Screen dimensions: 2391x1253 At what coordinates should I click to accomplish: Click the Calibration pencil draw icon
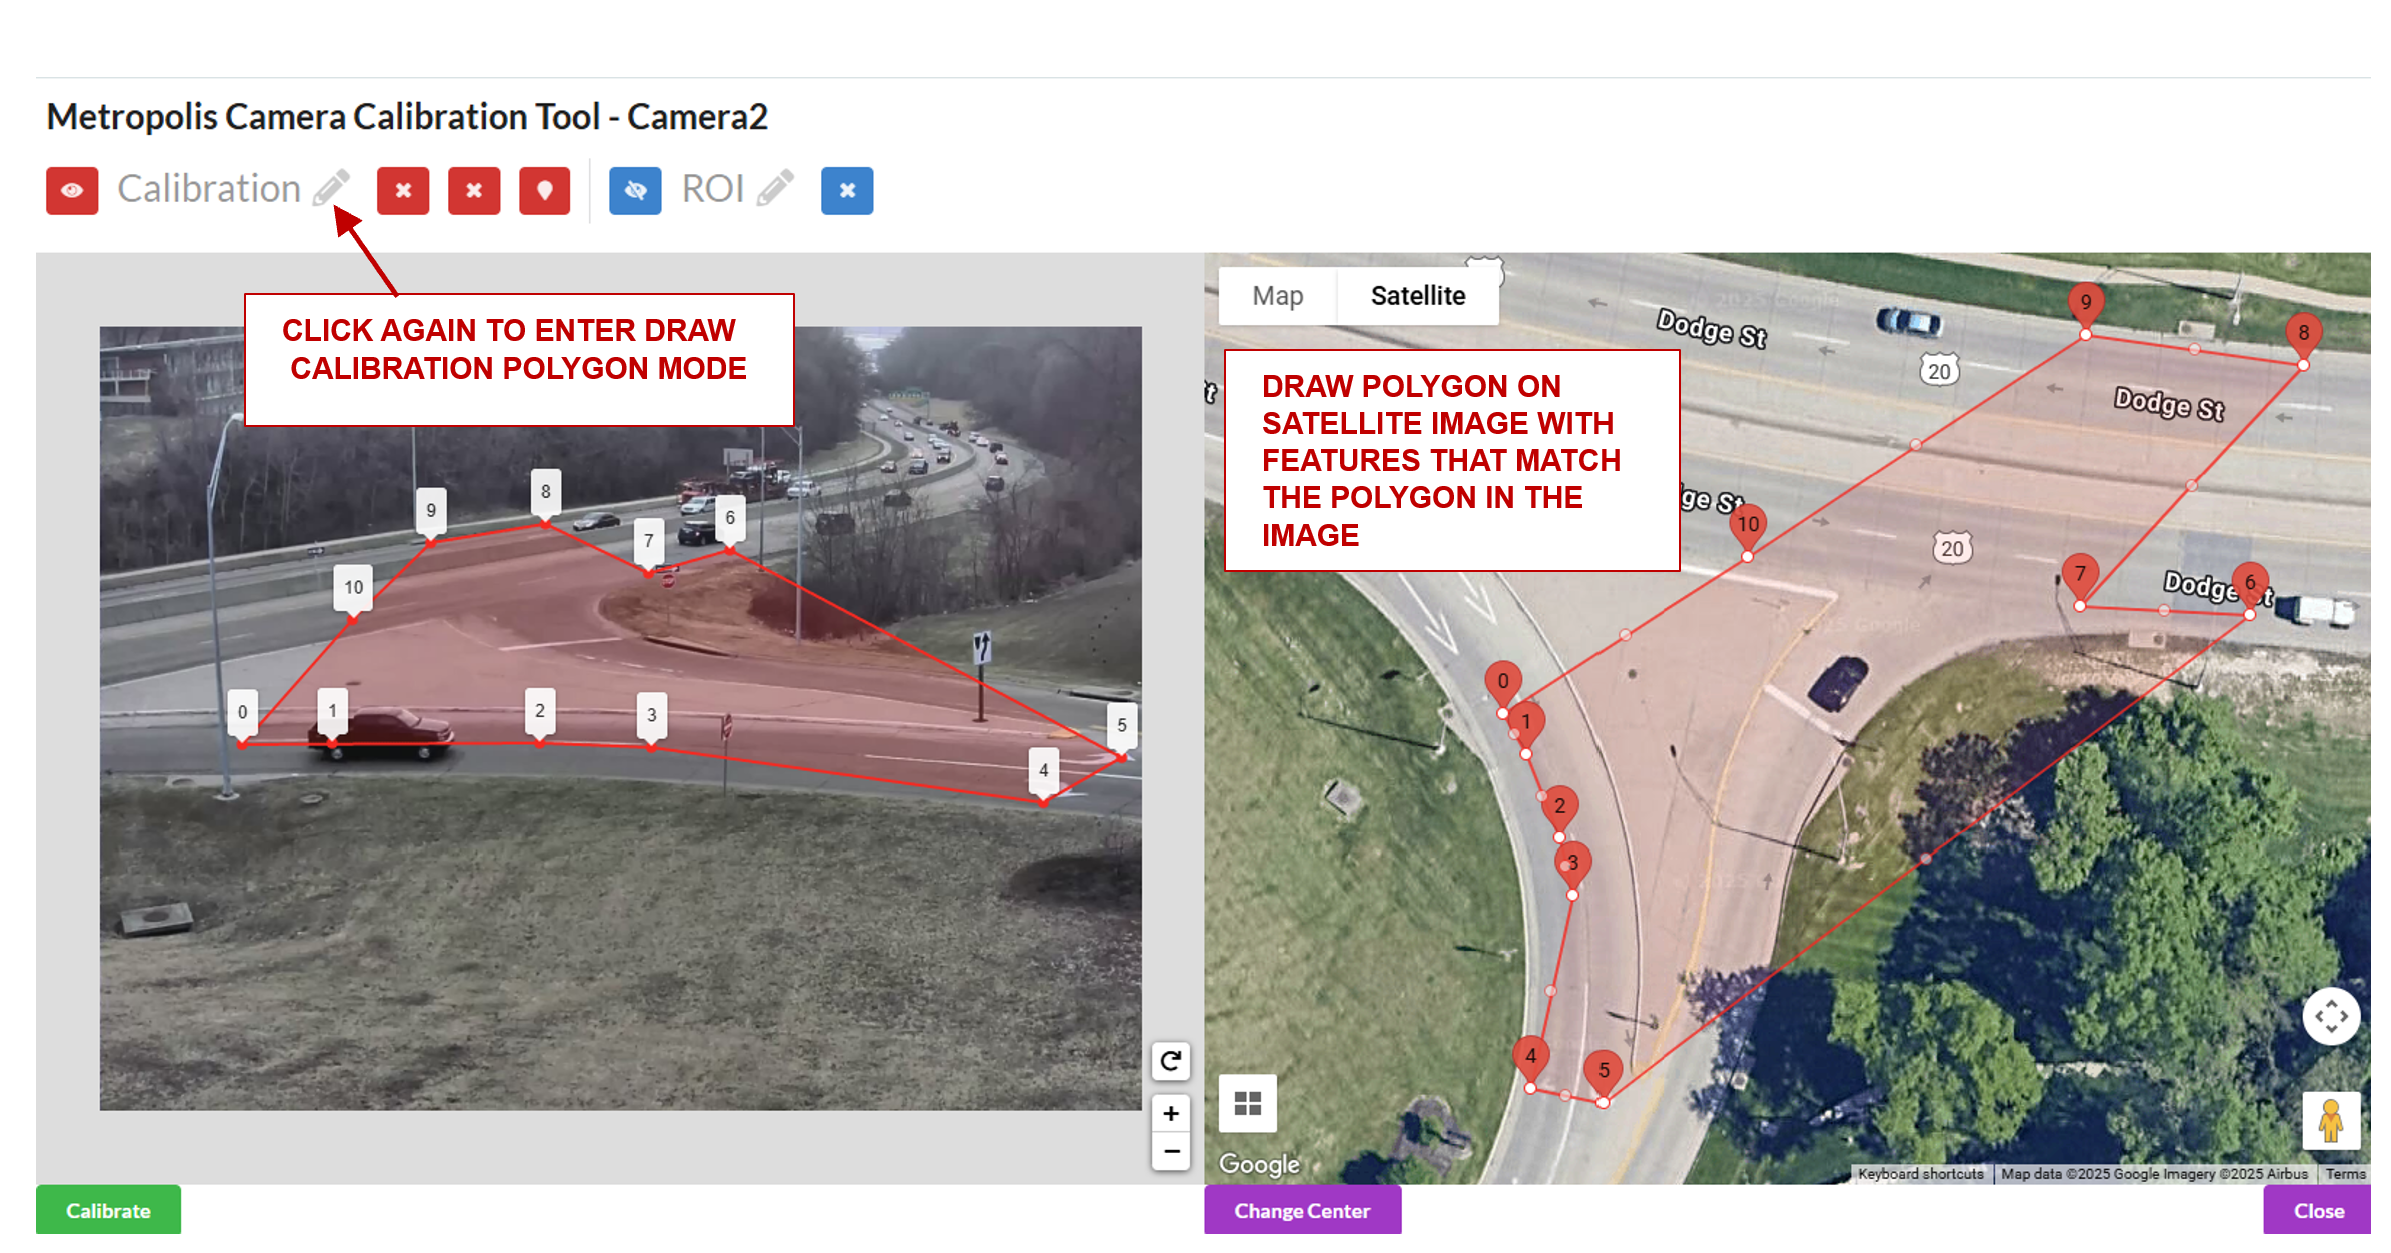tap(331, 188)
